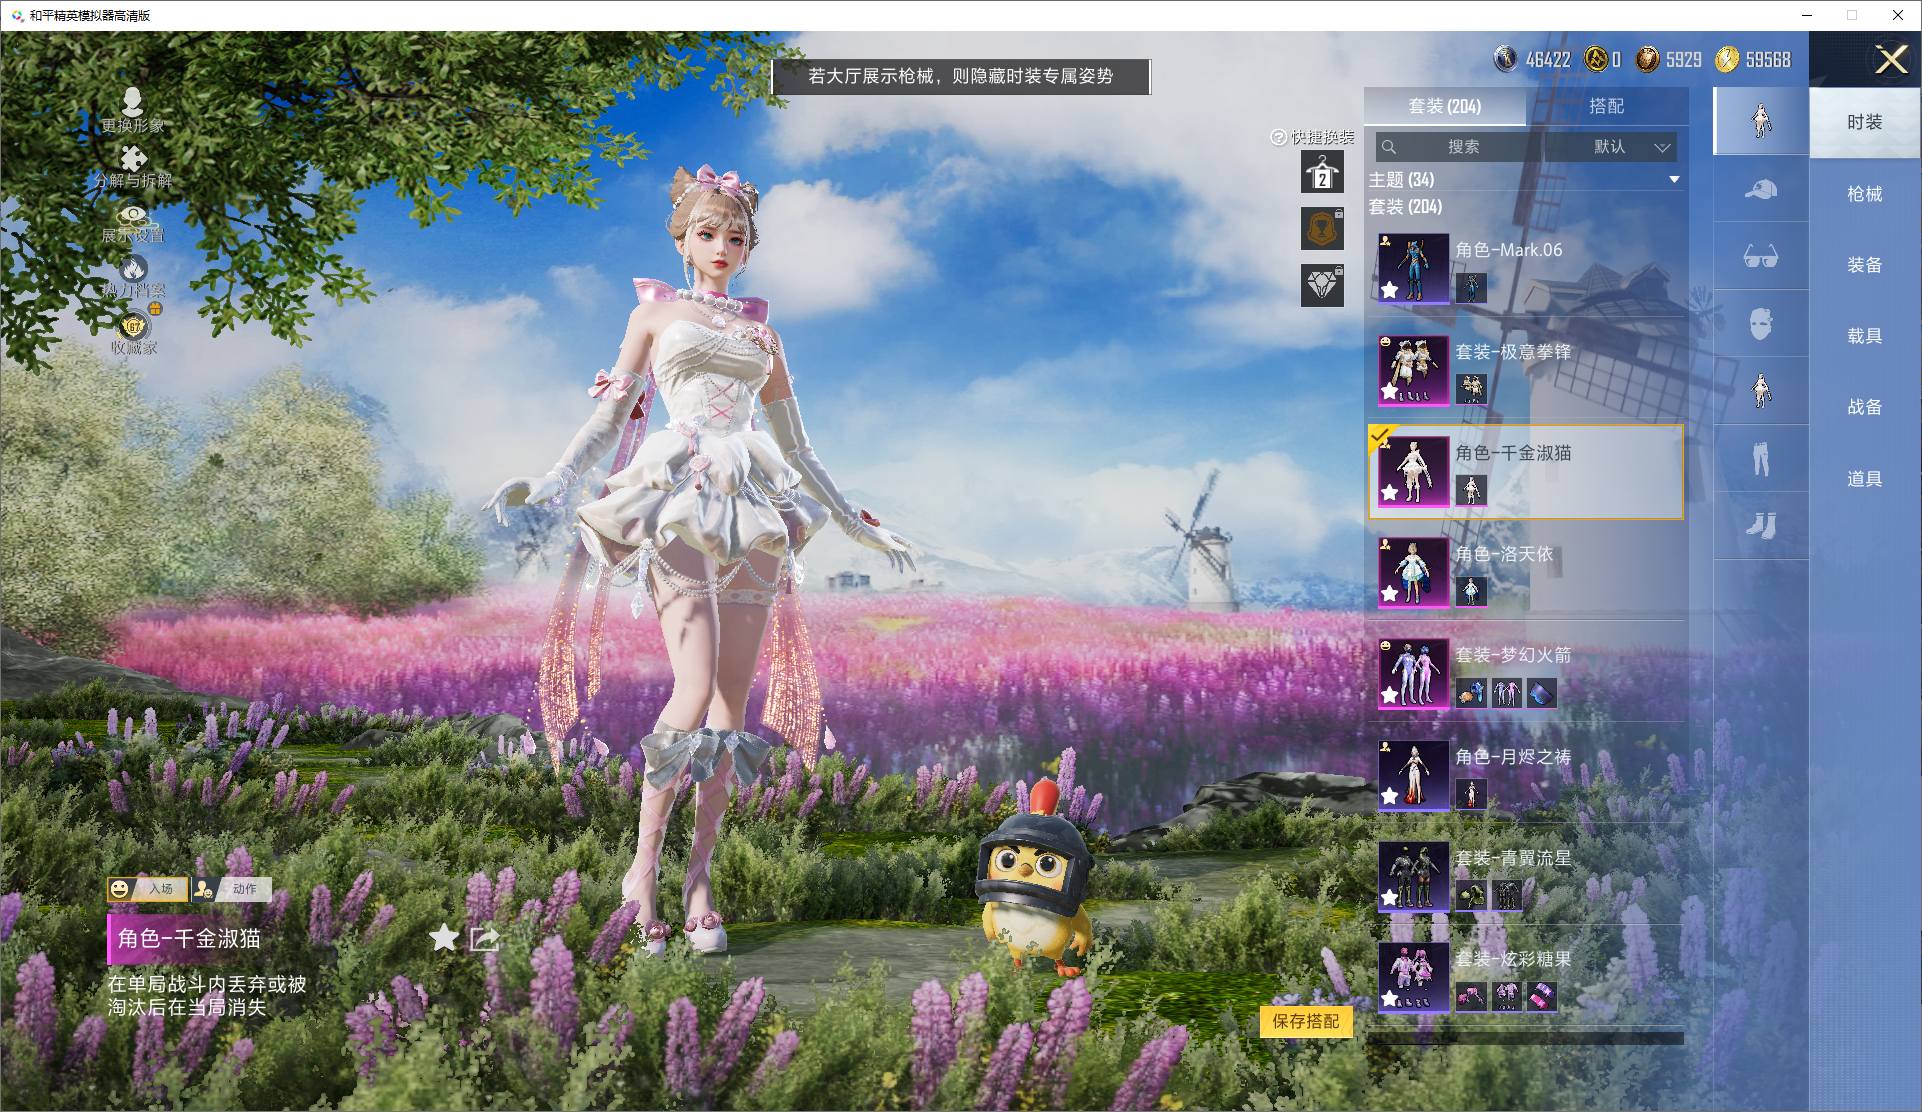Select the locked diamond quick outfit slot
This screenshot has width=1922, height=1112.
(x=1322, y=286)
